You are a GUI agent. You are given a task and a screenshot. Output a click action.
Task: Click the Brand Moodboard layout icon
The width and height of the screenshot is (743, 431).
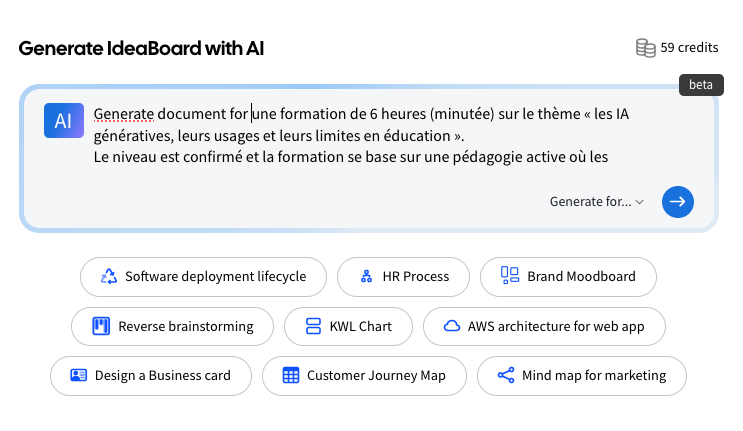tap(510, 276)
